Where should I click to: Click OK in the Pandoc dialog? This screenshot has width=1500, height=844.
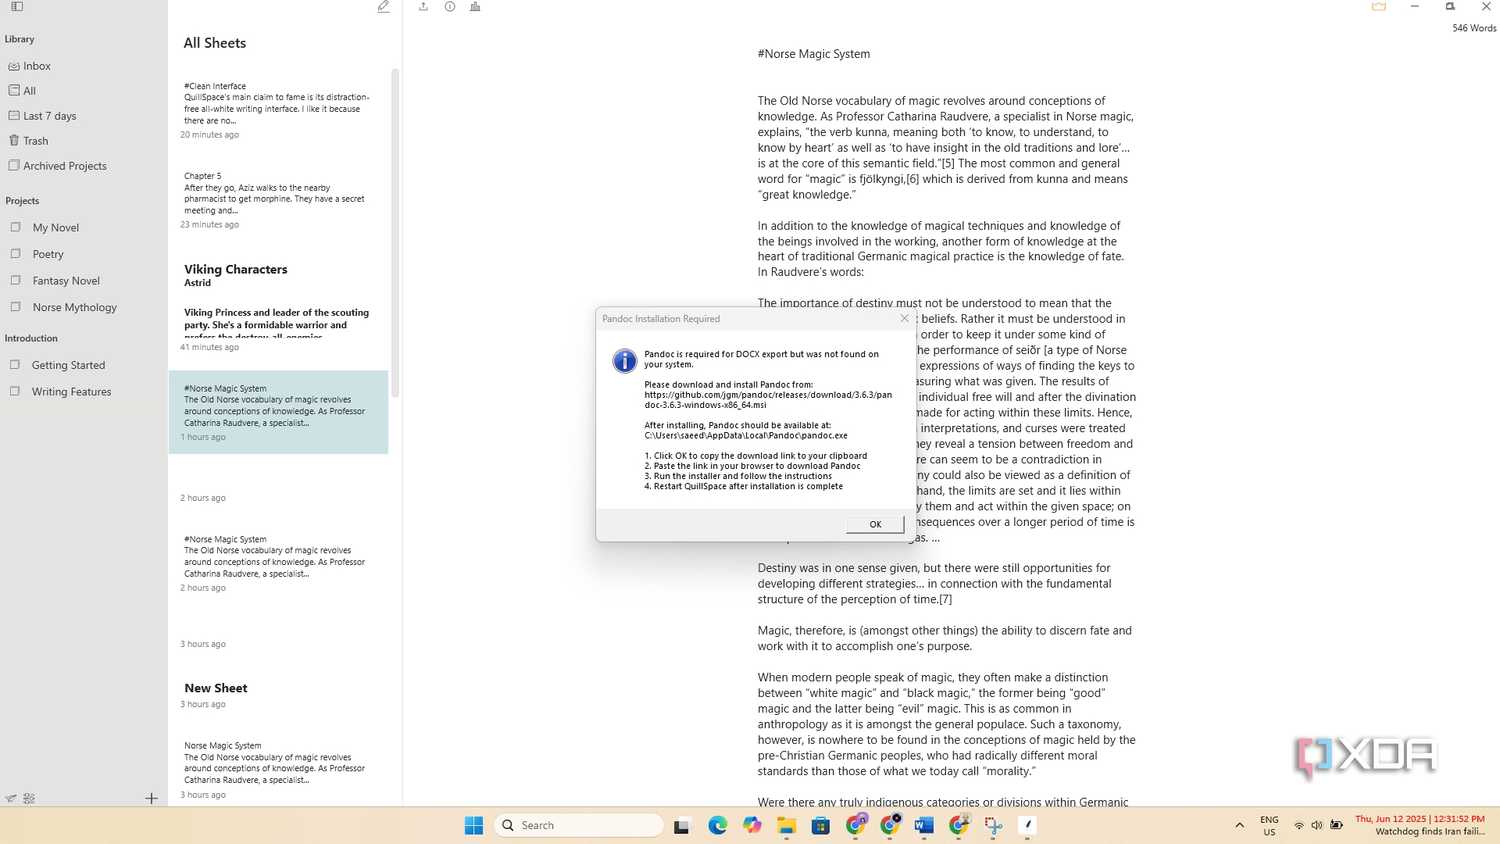pyautogui.click(x=875, y=524)
